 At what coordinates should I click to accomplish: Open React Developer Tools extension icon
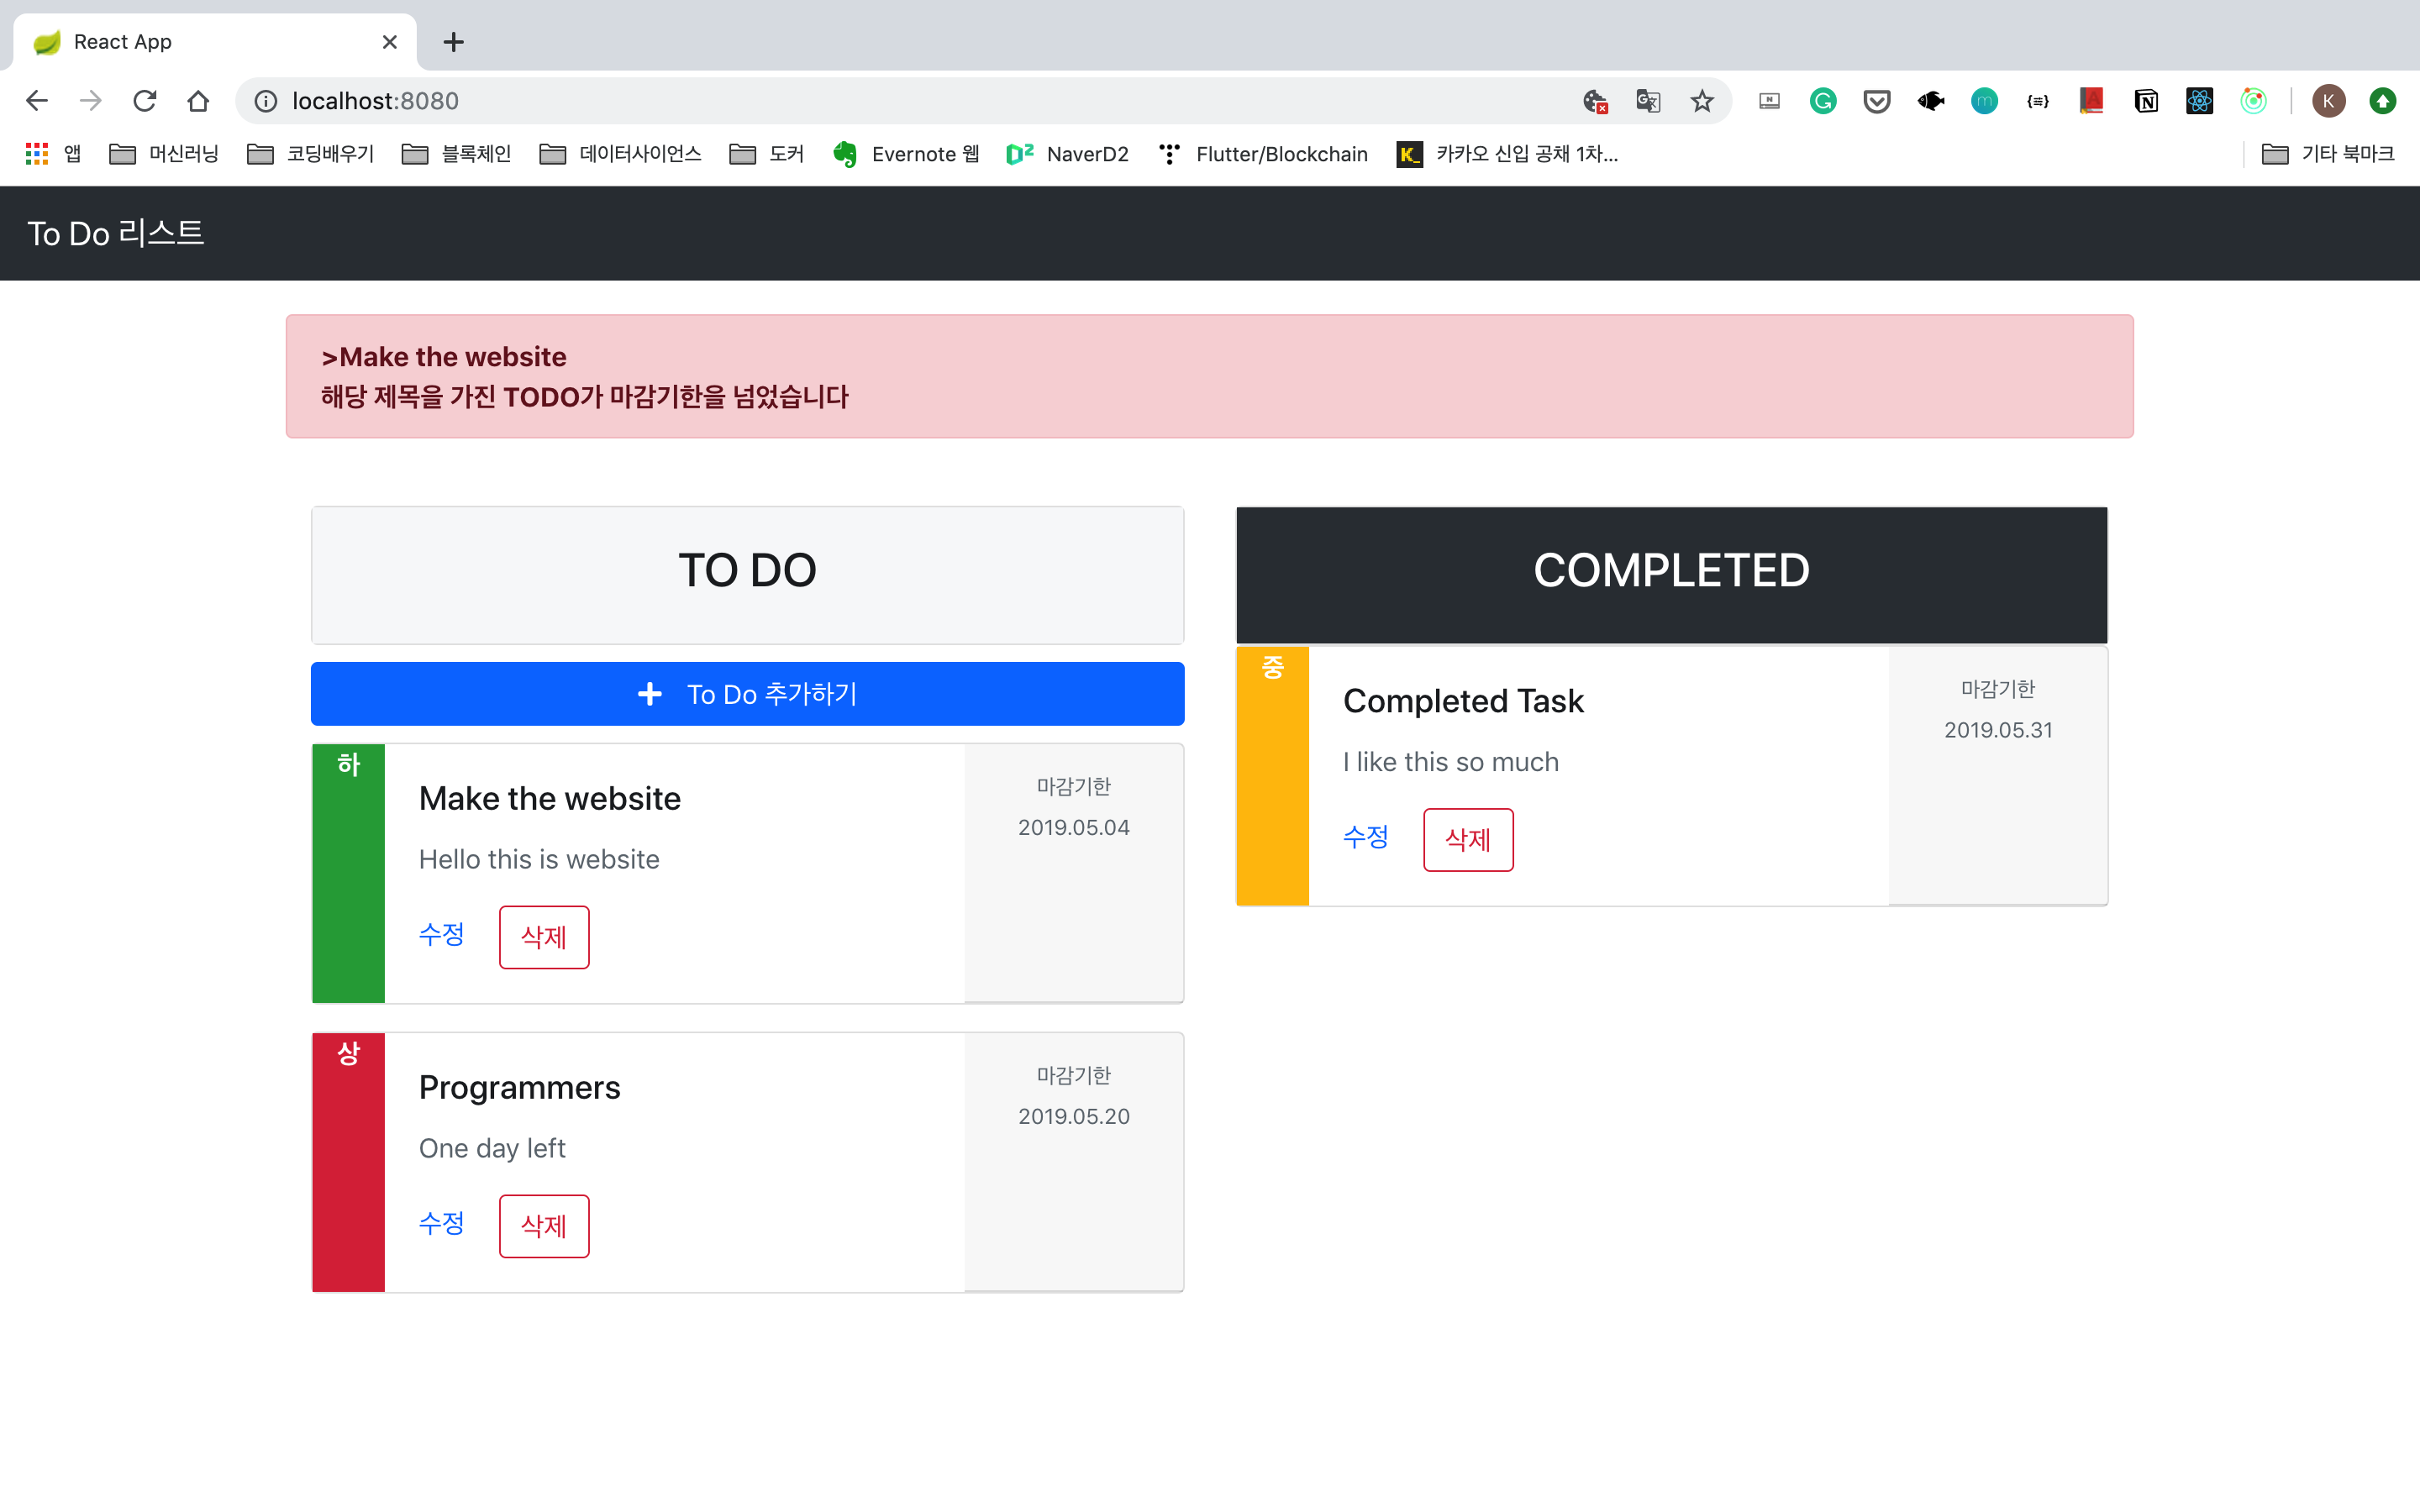(x=2199, y=101)
